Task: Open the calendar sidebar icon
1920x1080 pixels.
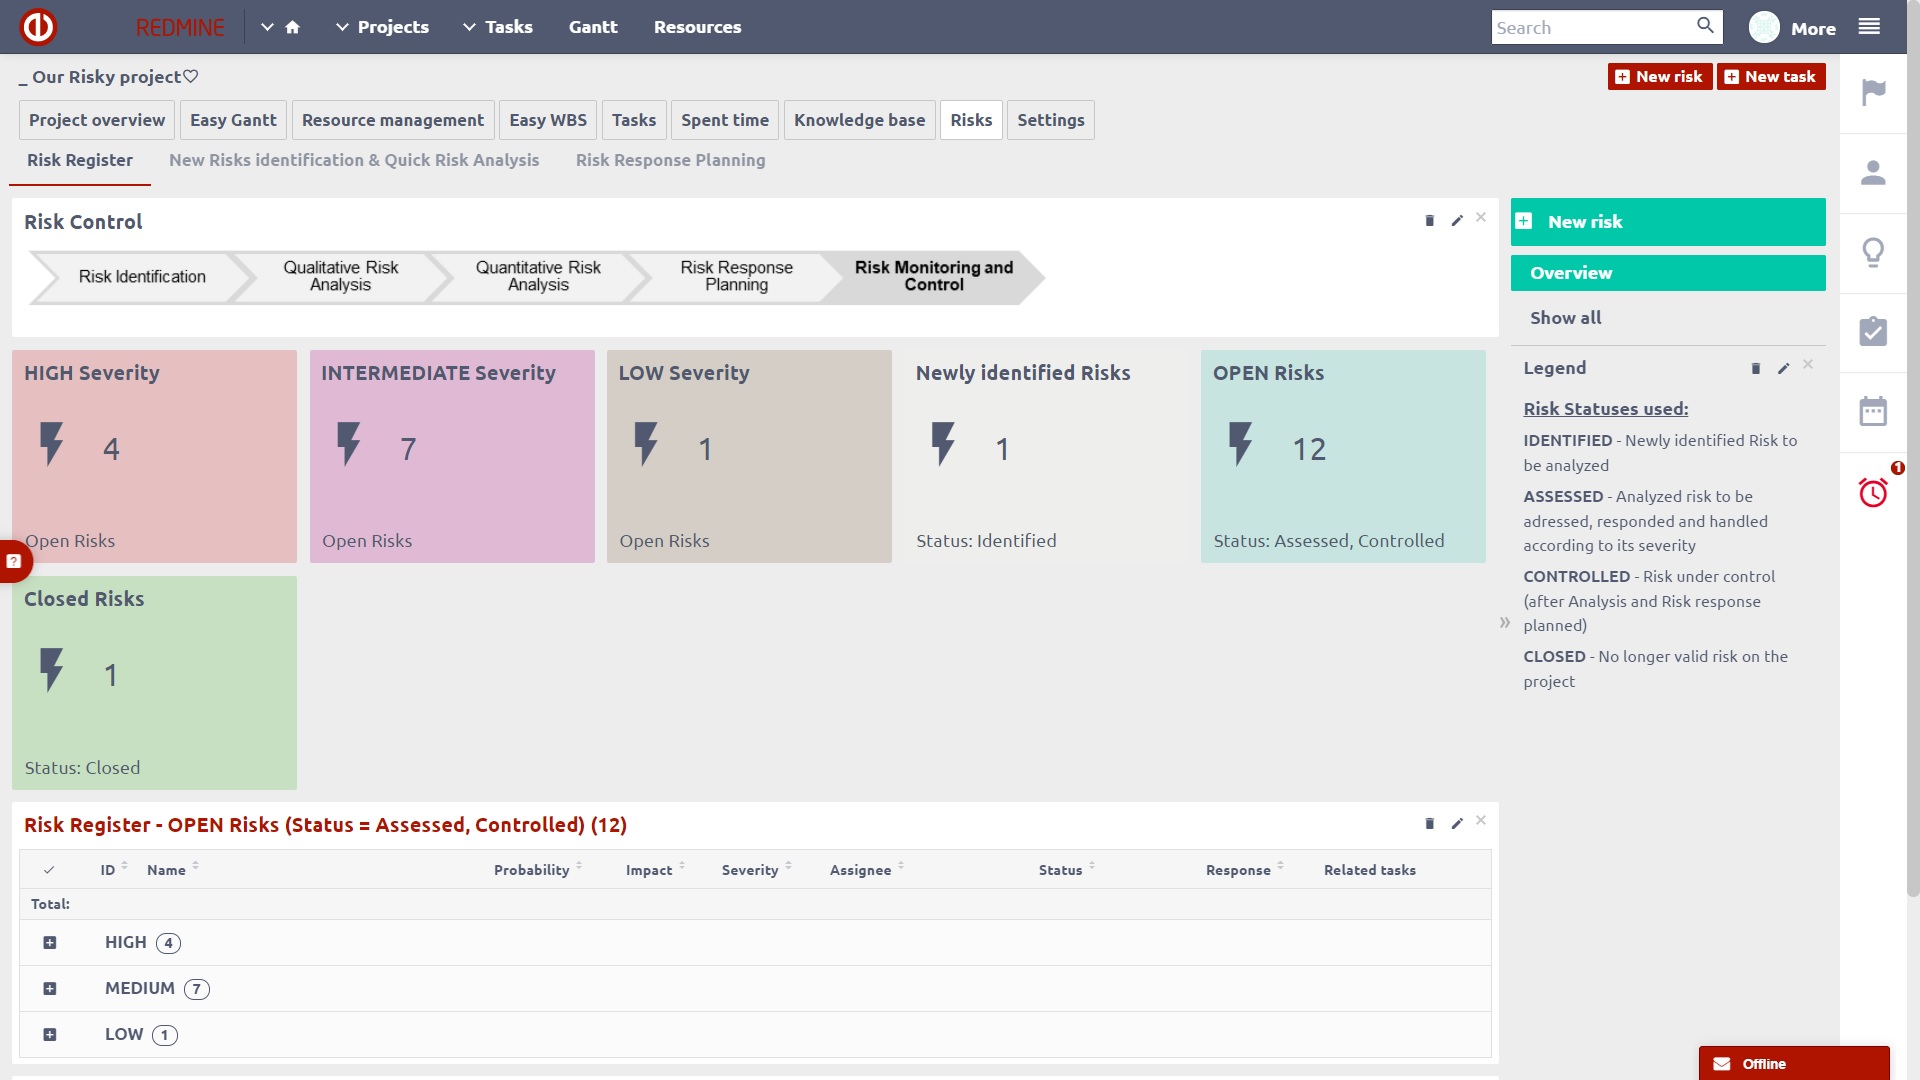Action: coord(1873,412)
